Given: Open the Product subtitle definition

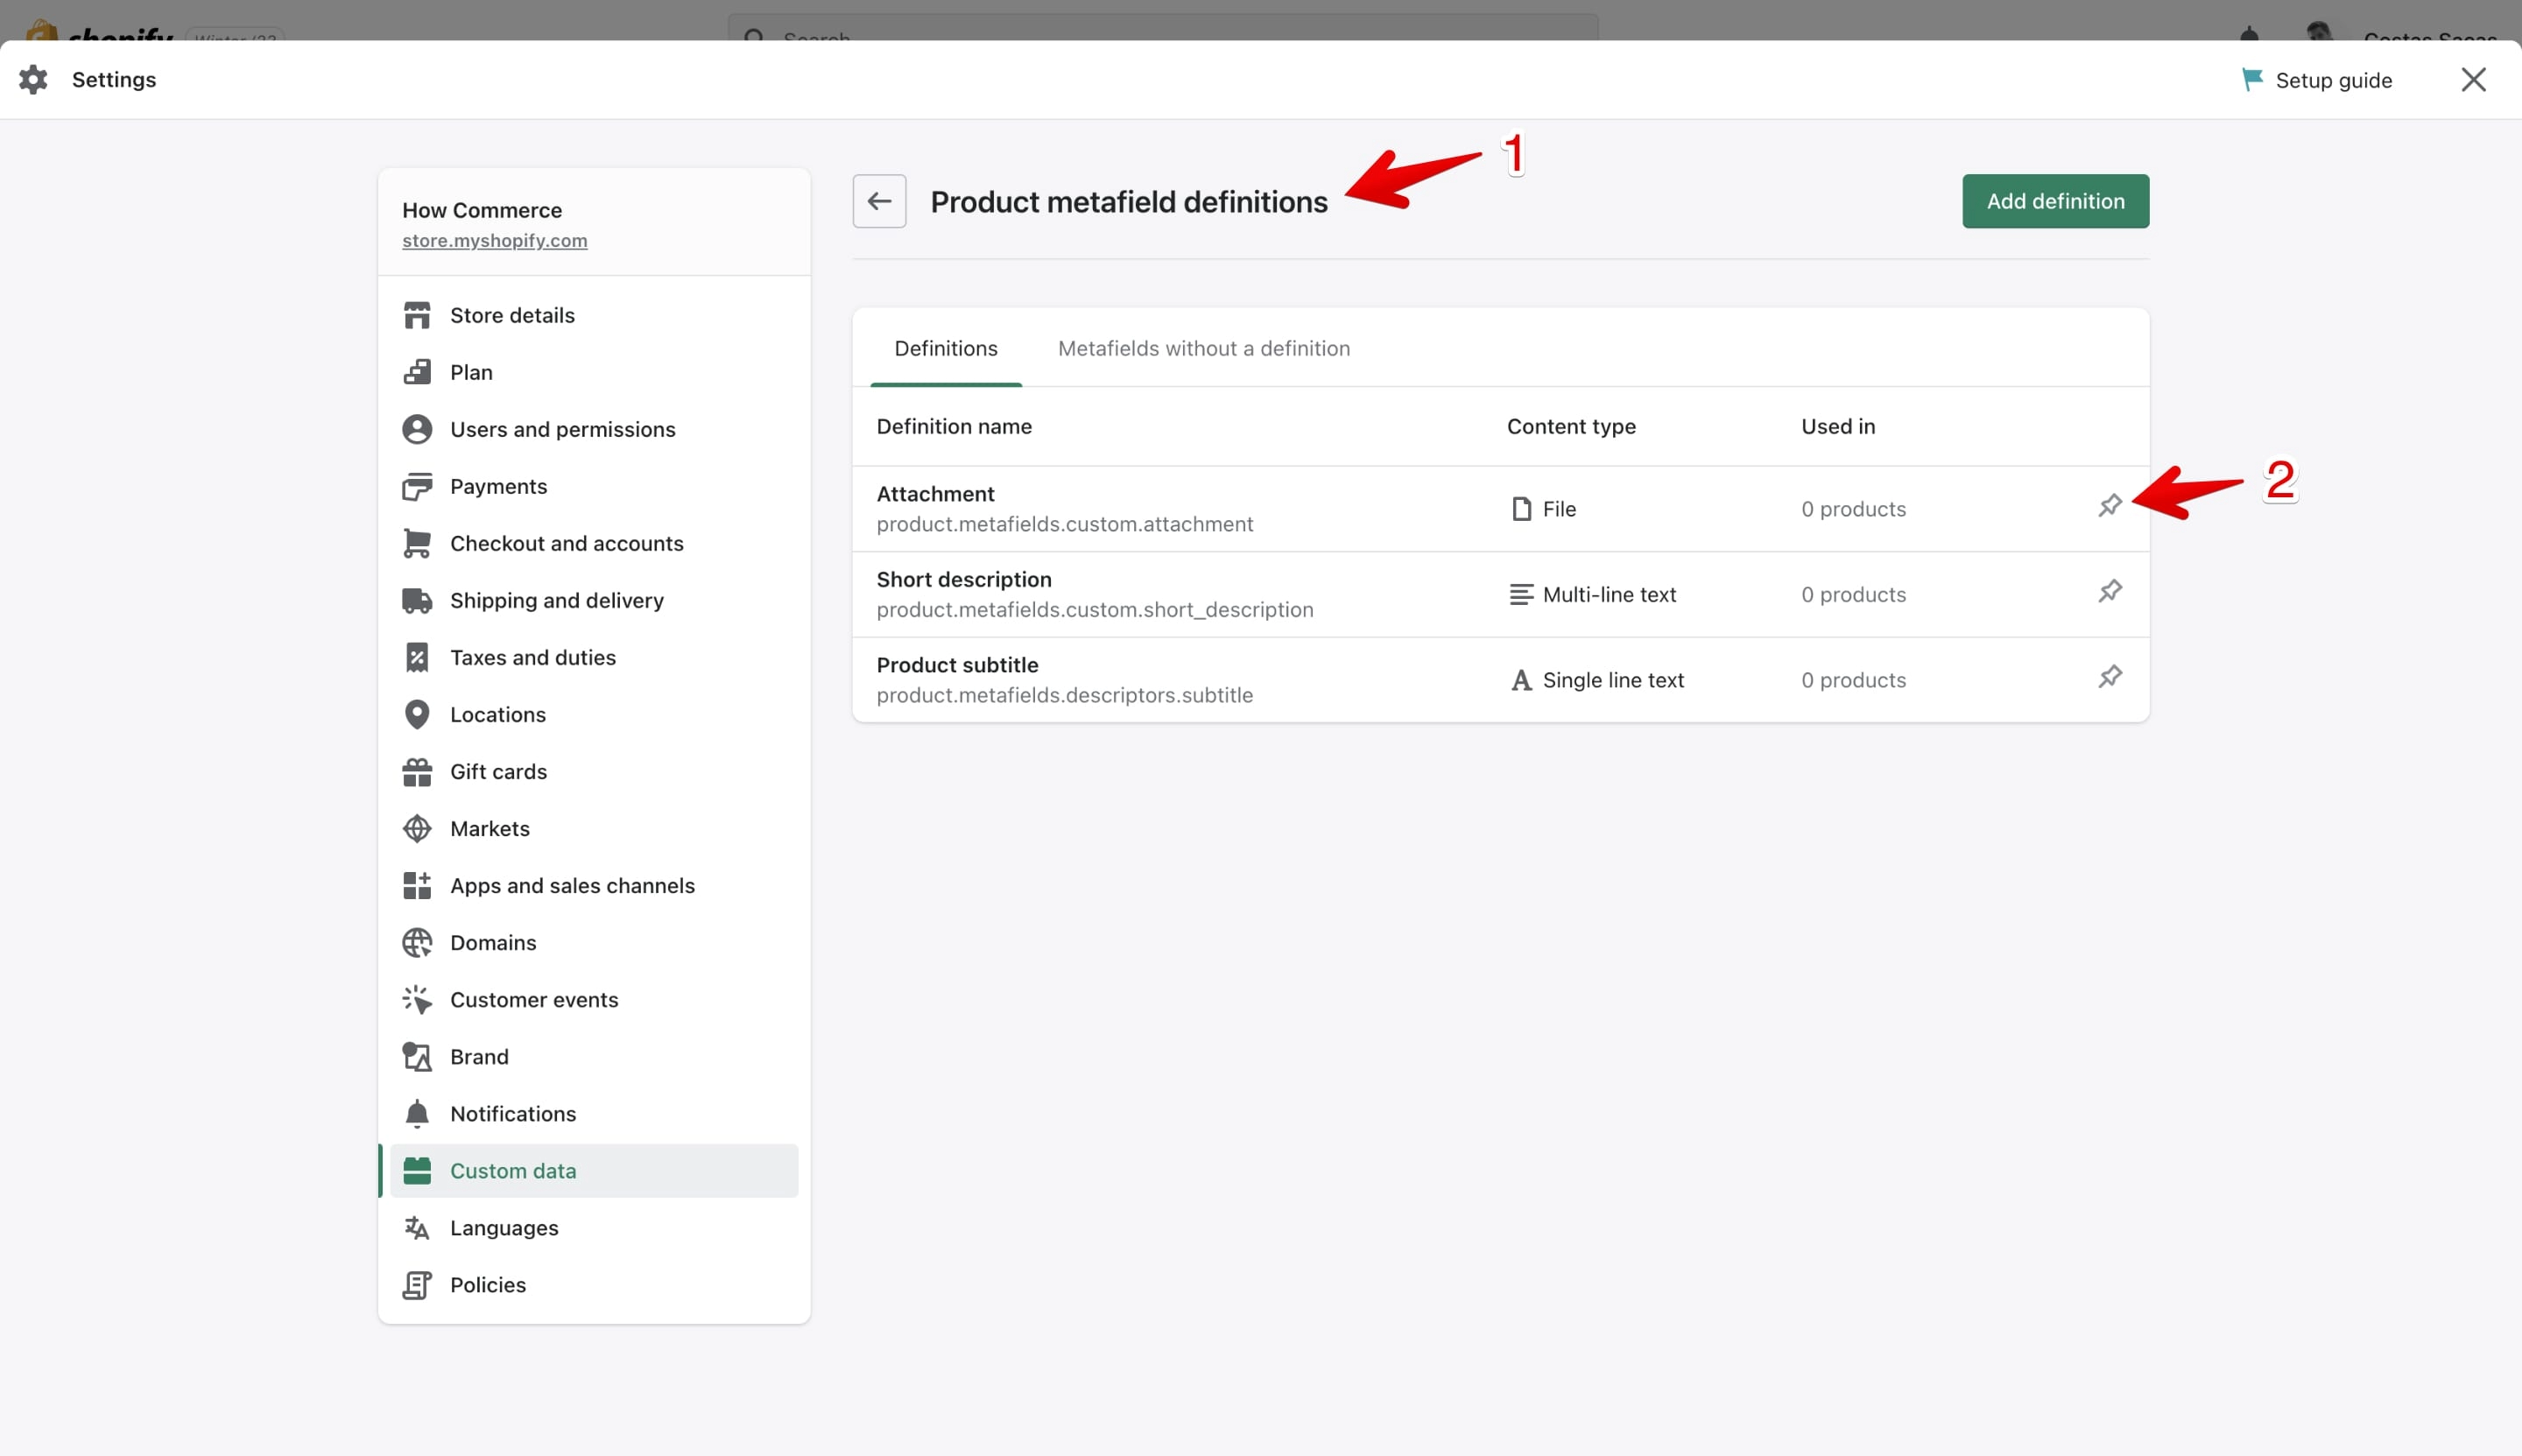Looking at the screenshot, I should point(957,665).
